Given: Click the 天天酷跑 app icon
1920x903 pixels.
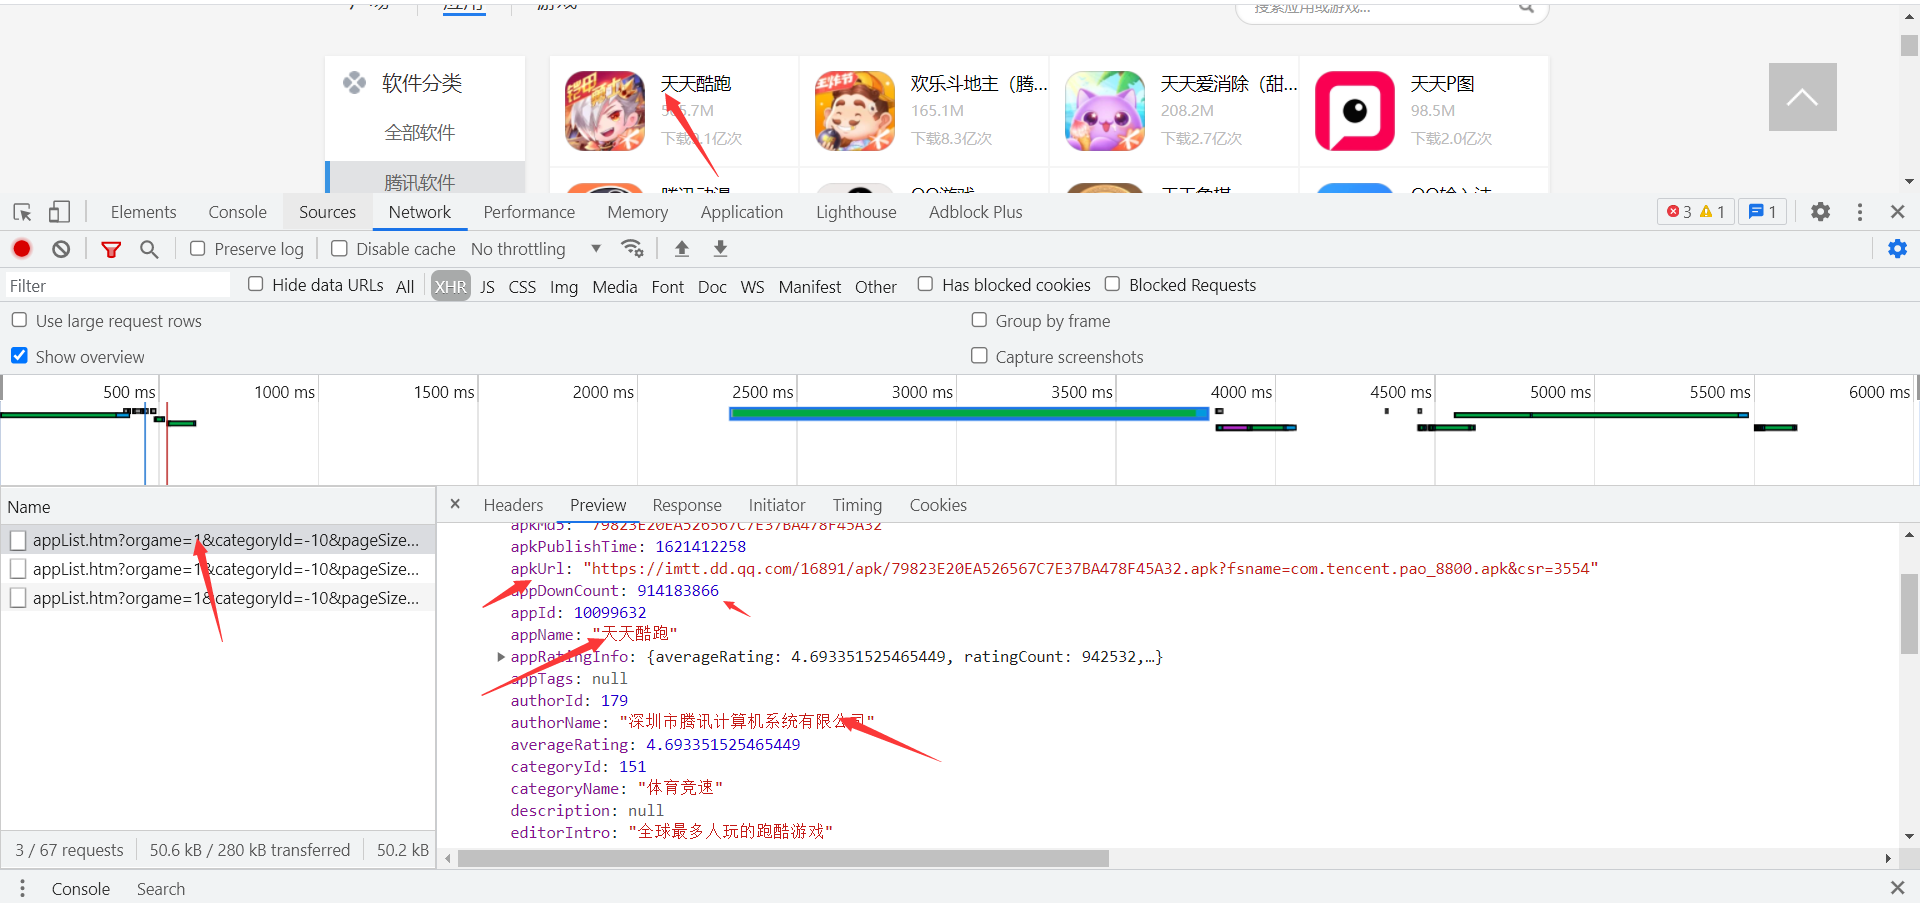Looking at the screenshot, I should 605,111.
